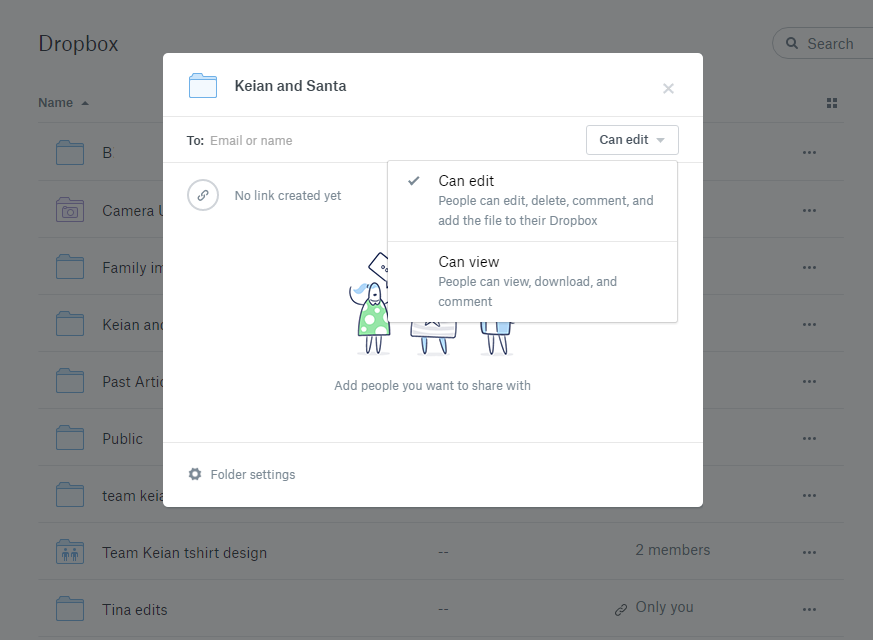This screenshot has width=873, height=640.
Task: Open the Public folder icon
Action: coord(70,438)
